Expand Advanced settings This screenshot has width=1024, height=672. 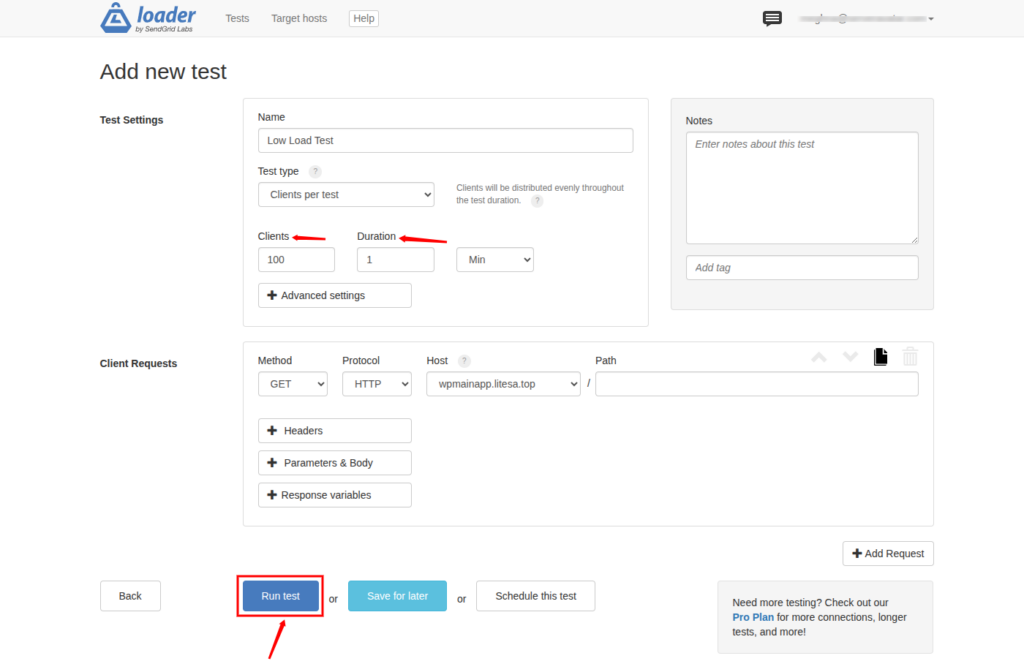click(x=334, y=295)
